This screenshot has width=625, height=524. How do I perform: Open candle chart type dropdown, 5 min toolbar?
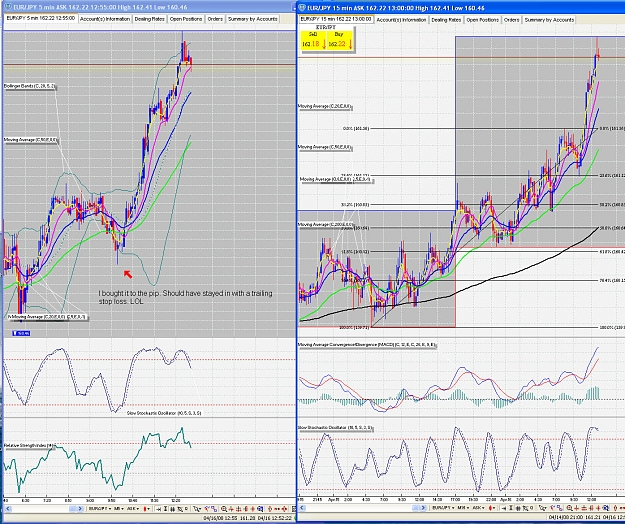click(x=147, y=508)
